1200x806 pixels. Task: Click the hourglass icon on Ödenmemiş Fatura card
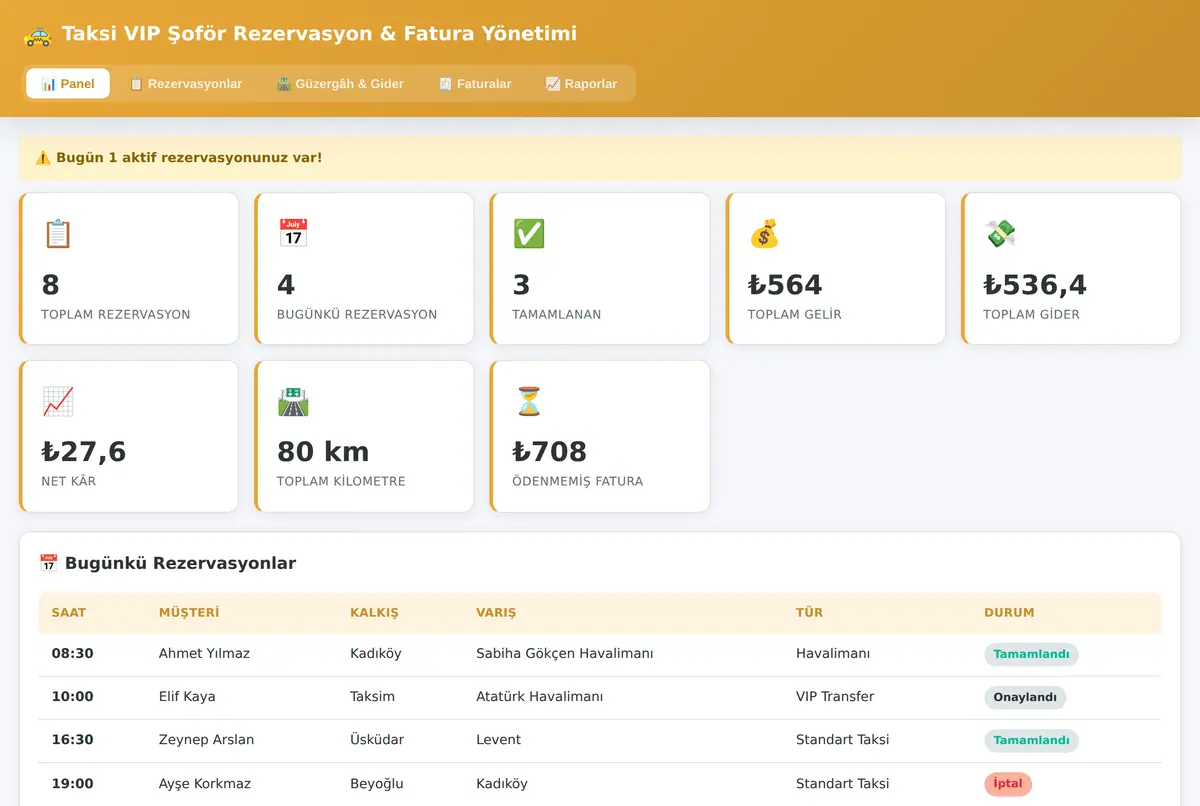(528, 402)
